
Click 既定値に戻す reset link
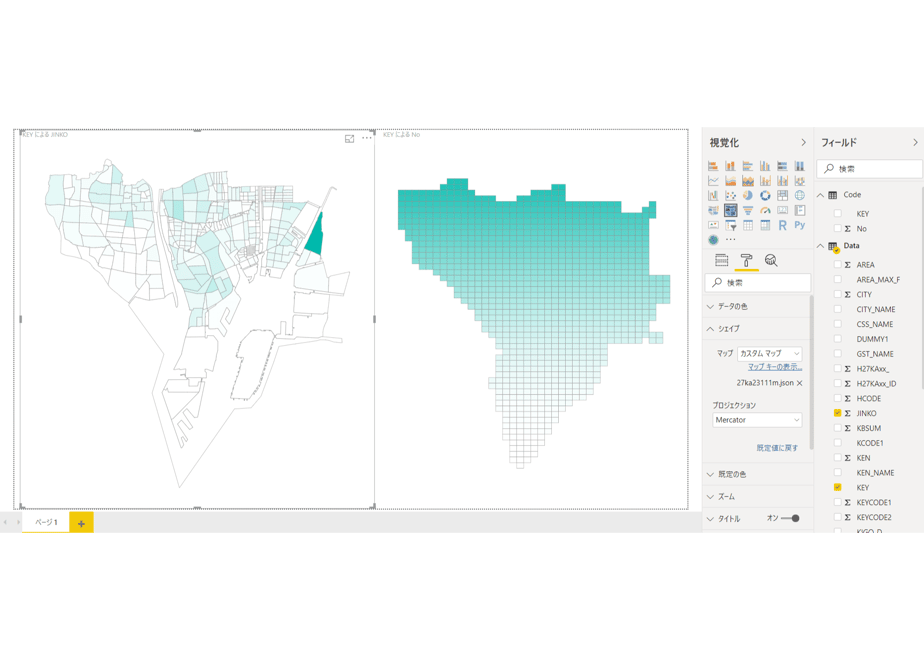coord(777,448)
